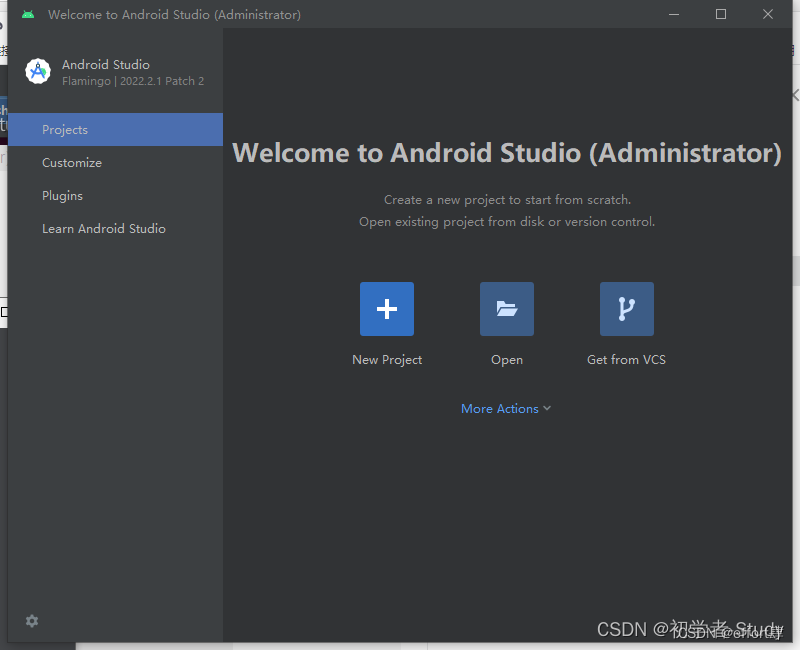The width and height of the screenshot is (800, 650).
Task: Expand the More Actions dropdown
Action: click(x=506, y=409)
